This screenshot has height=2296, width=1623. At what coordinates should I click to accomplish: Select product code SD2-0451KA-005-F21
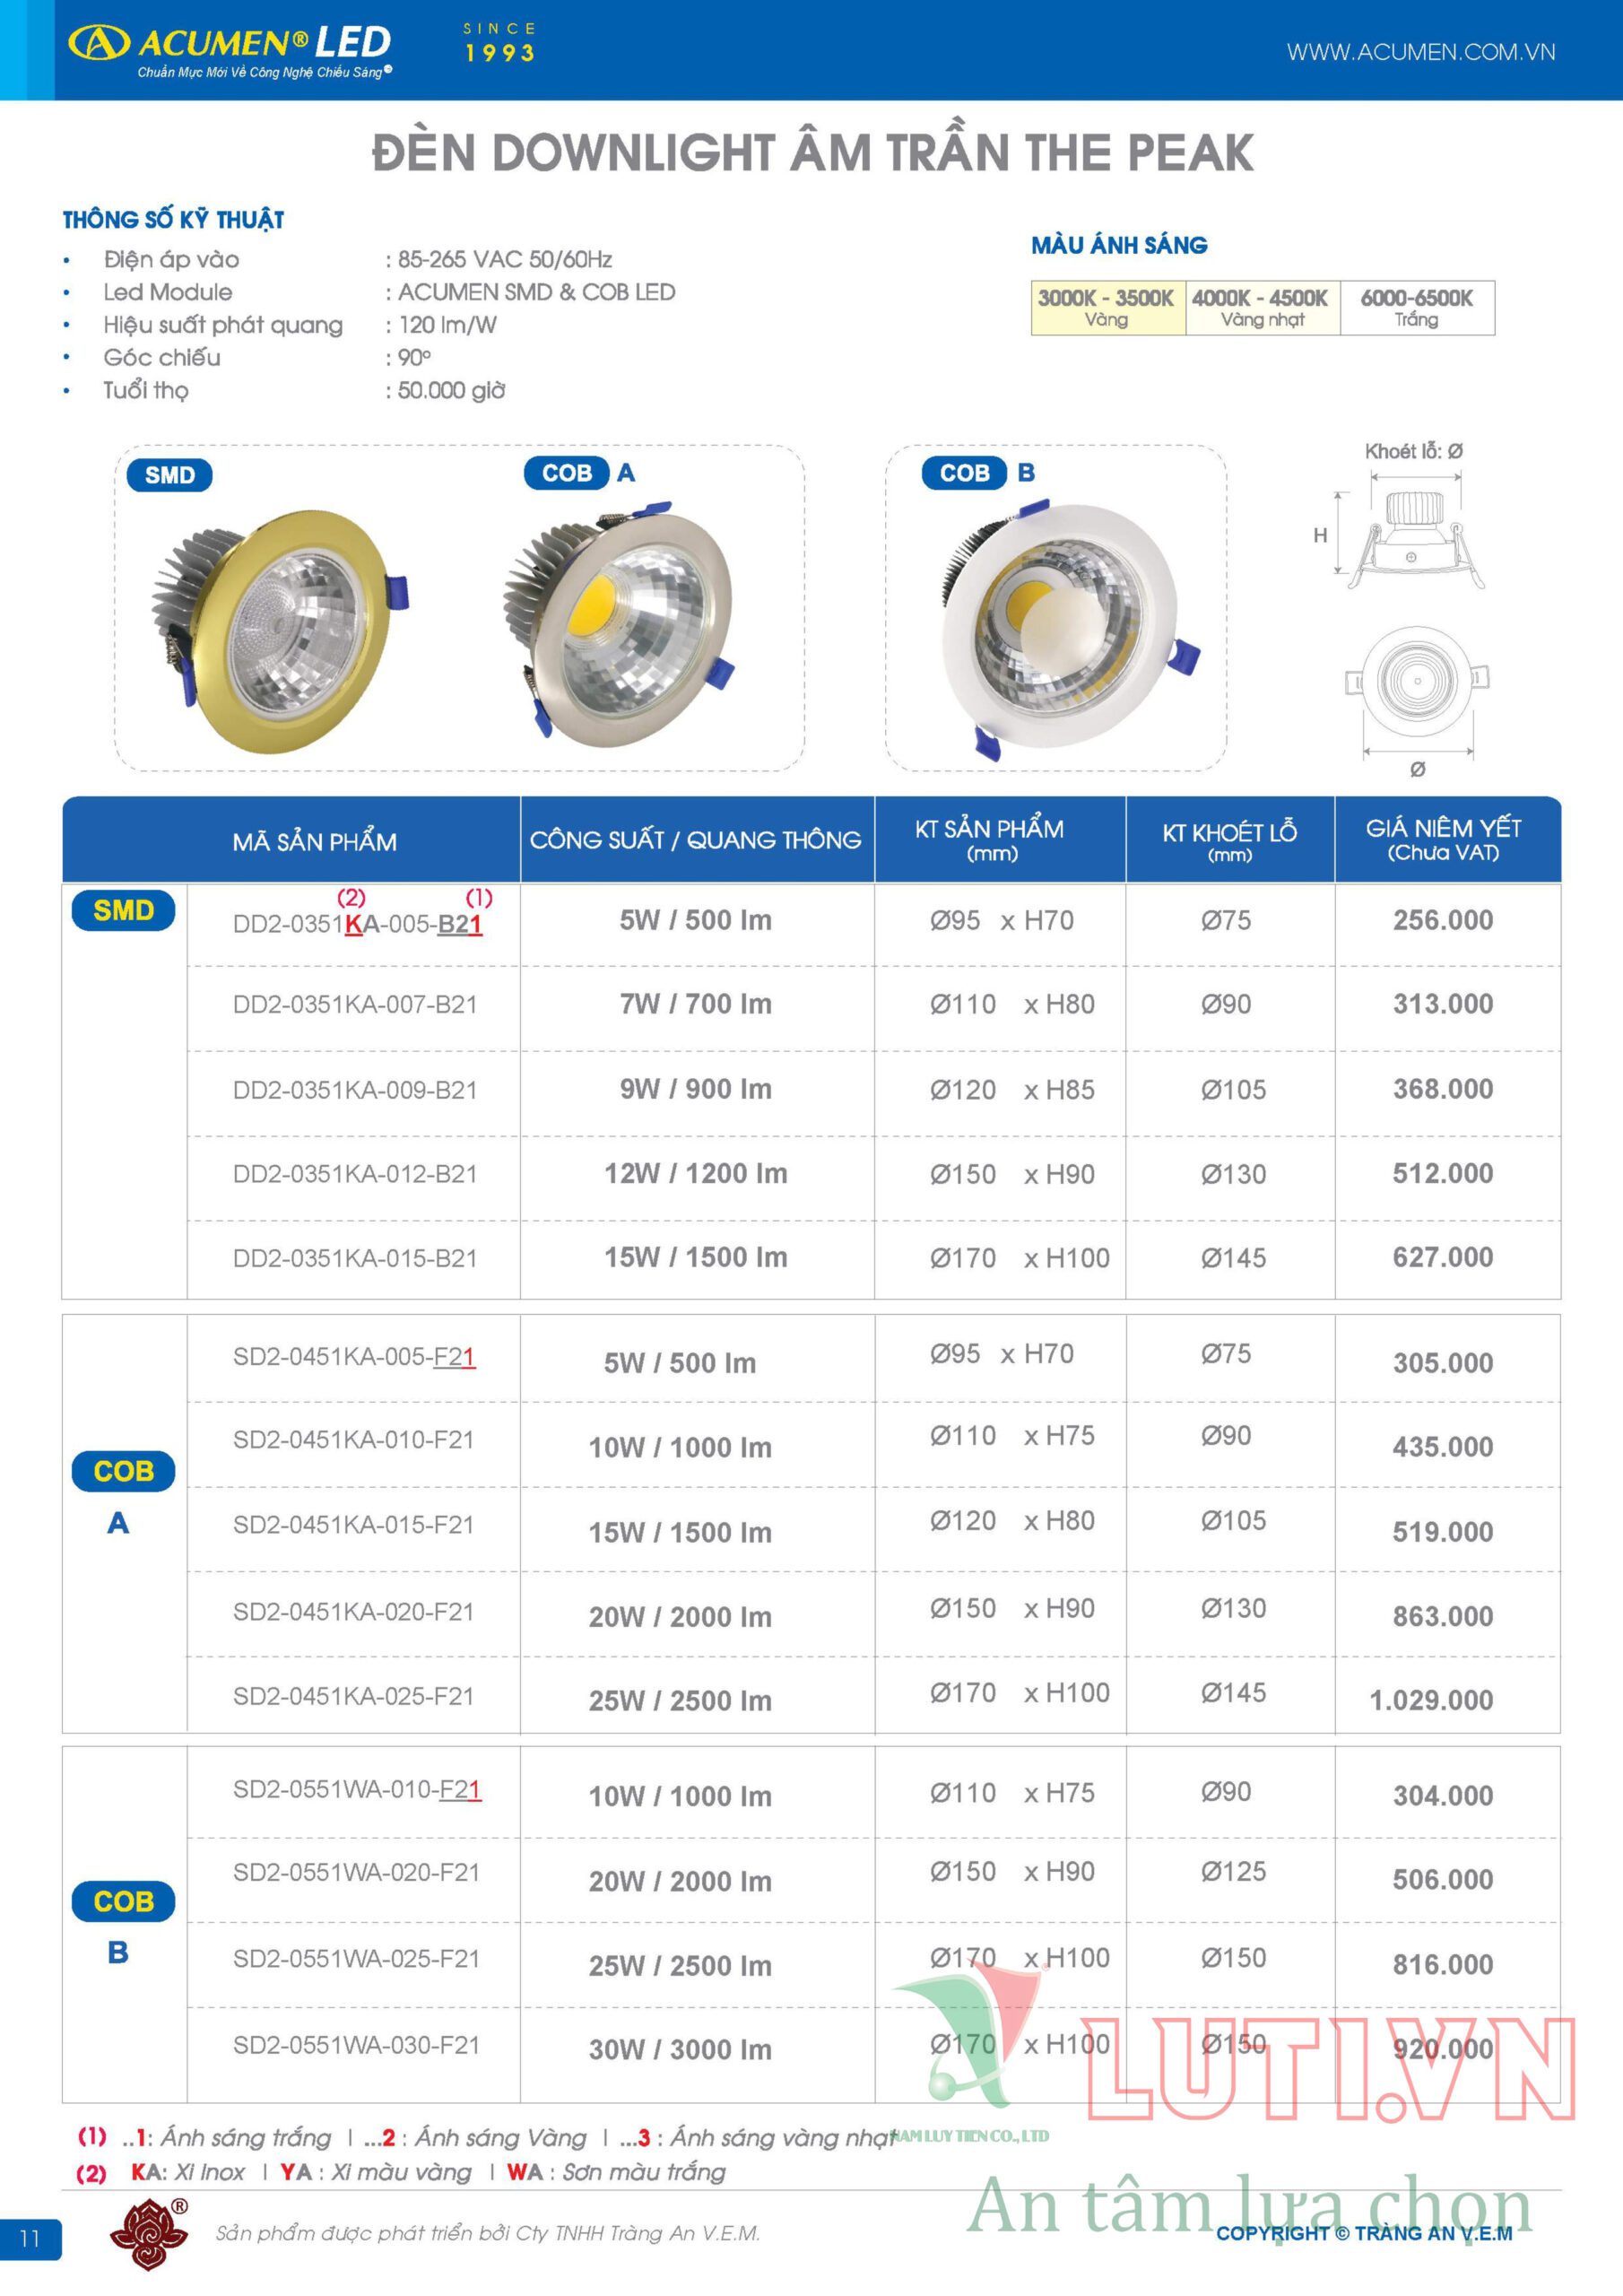coord(354,1357)
